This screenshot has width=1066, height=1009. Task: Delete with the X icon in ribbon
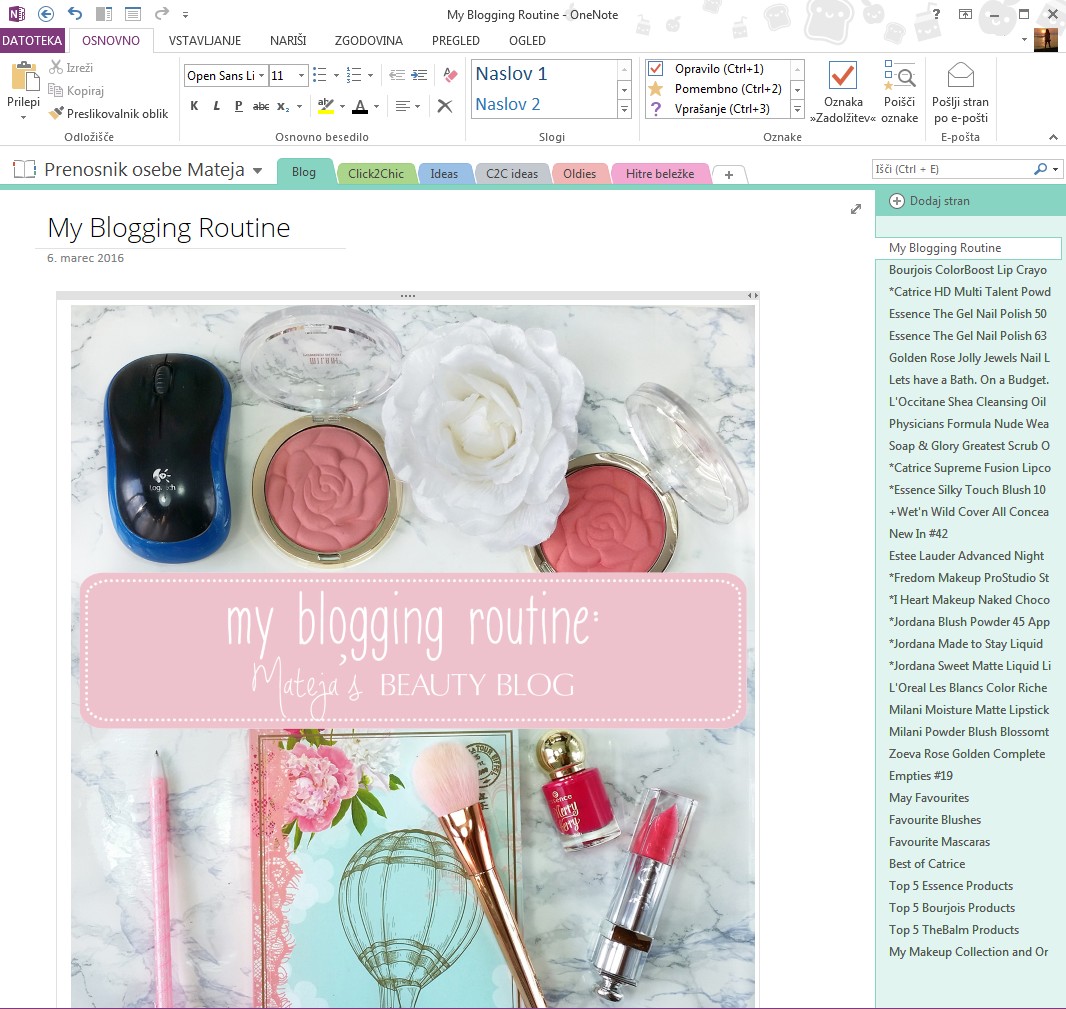[x=445, y=106]
